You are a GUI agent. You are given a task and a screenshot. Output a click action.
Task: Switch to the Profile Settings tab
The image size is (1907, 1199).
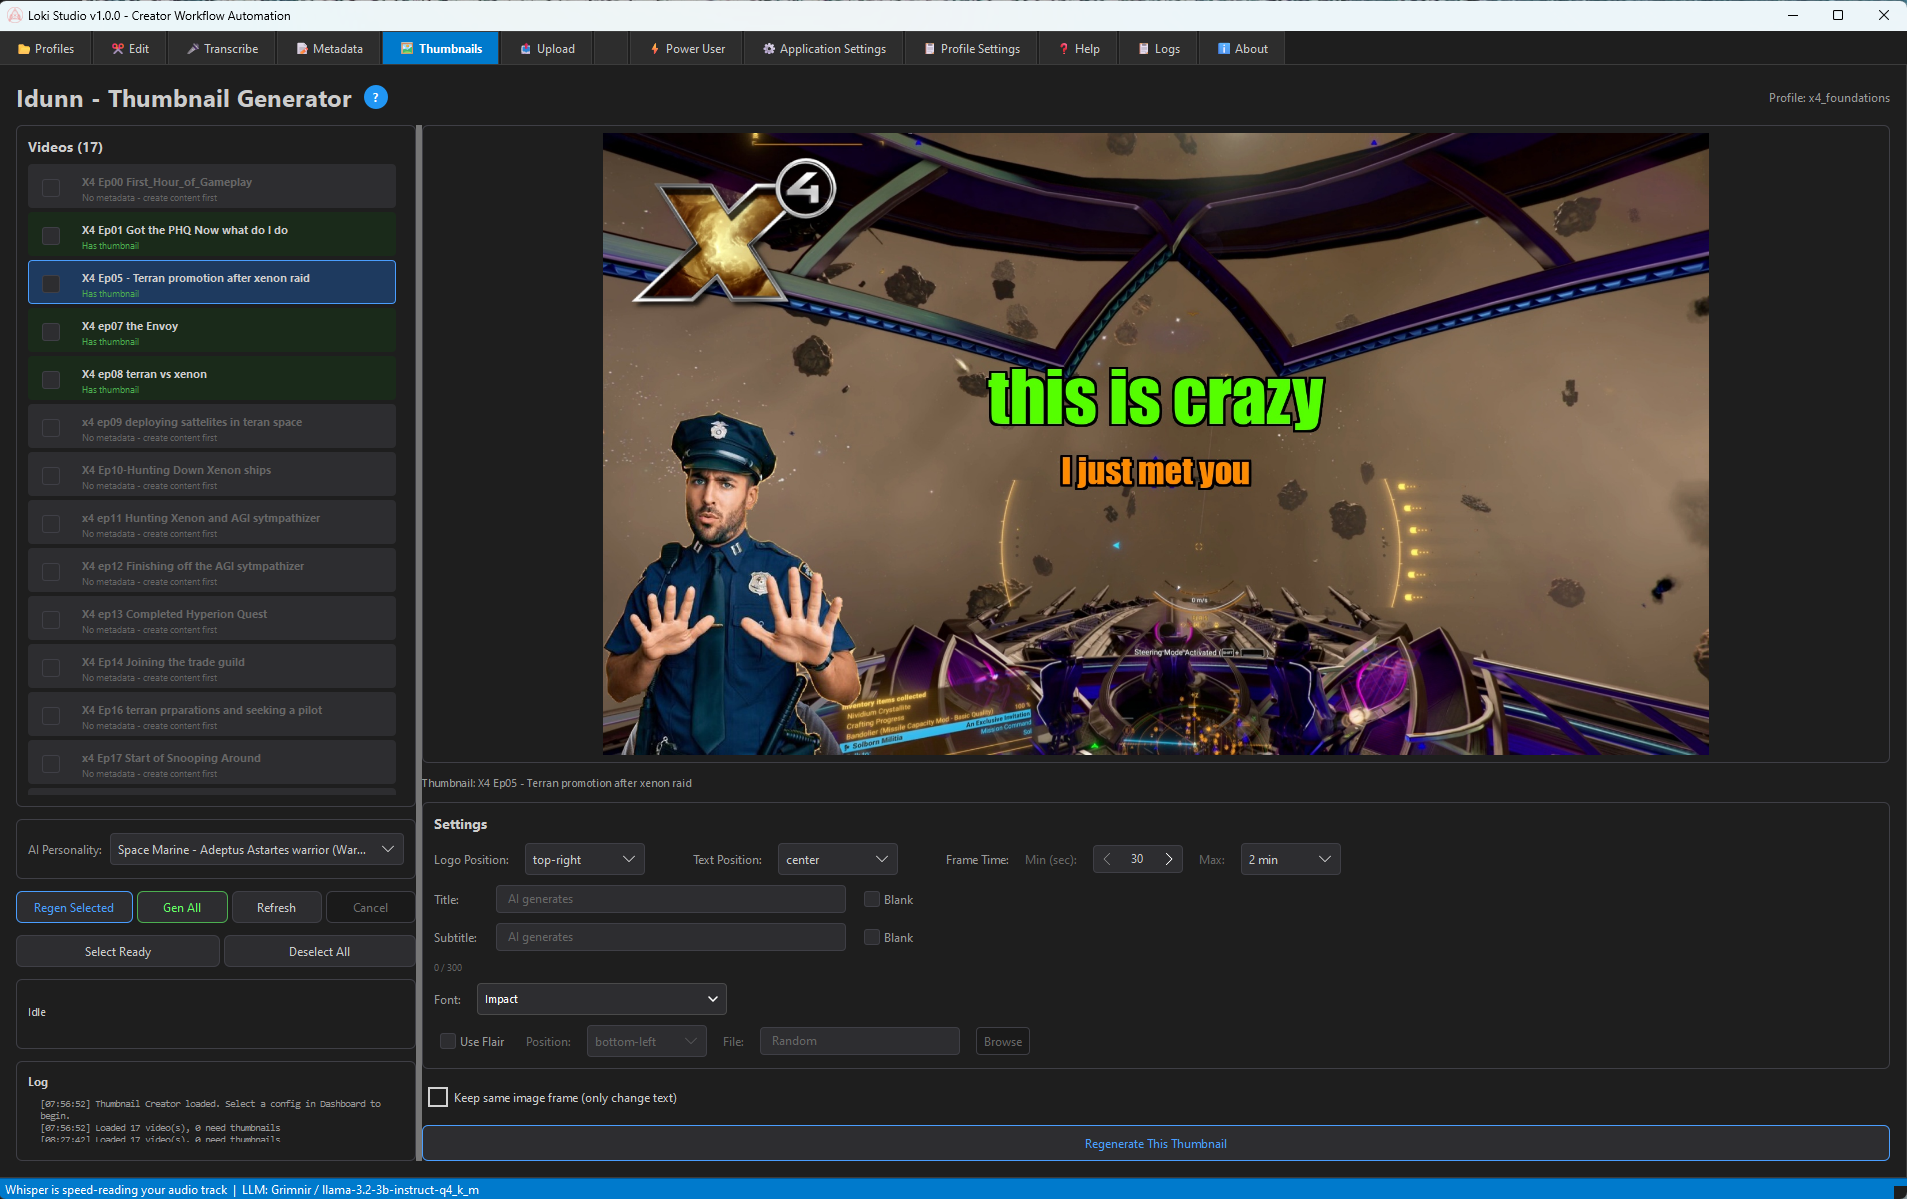(970, 48)
